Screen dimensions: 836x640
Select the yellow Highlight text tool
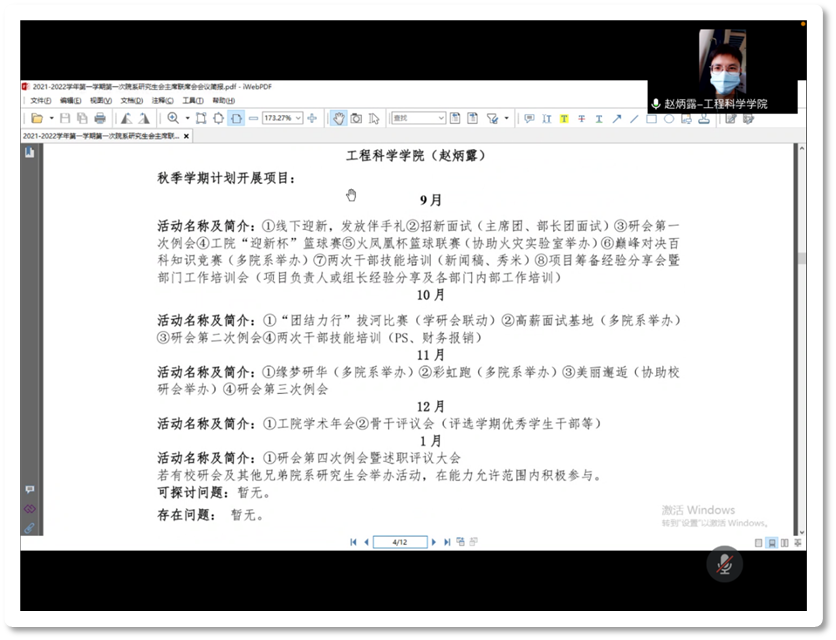click(563, 118)
